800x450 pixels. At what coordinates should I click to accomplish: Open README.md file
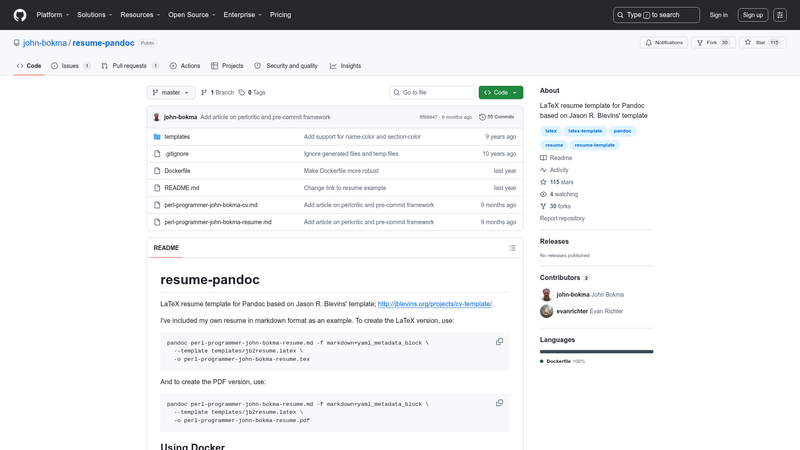182,188
